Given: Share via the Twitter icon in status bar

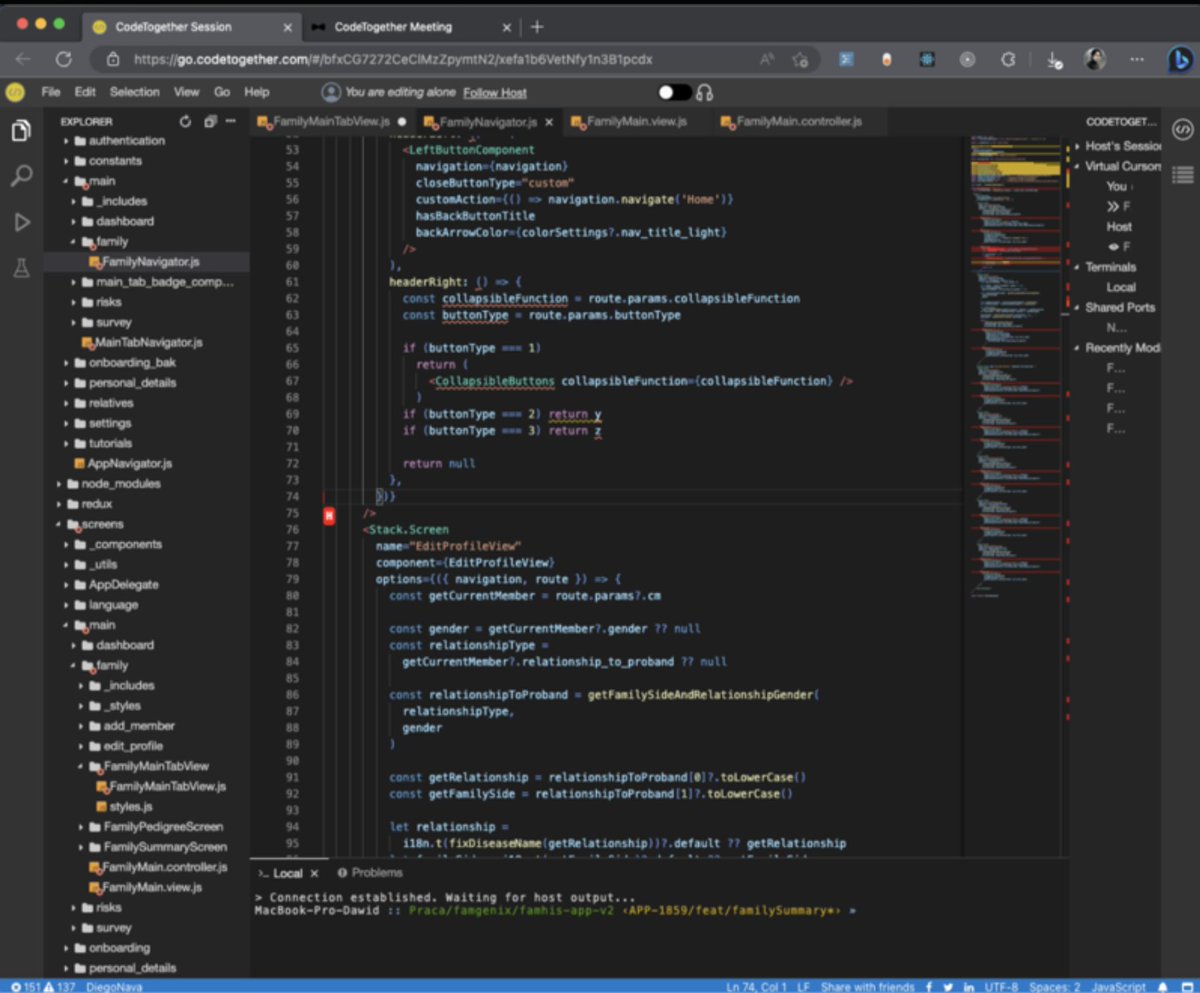Looking at the screenshot, I should click(950, 986).
